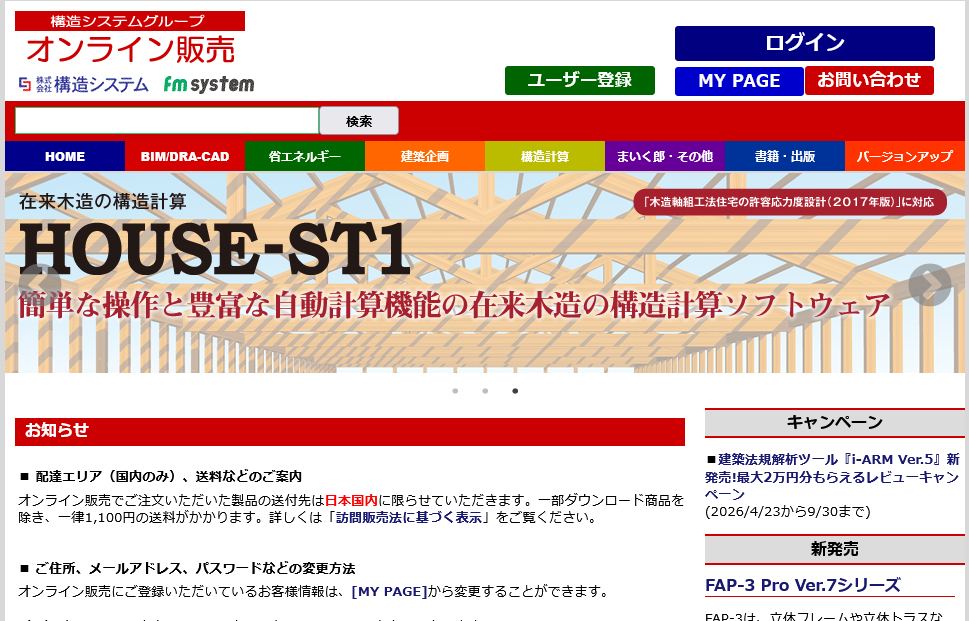Click the (2026/4/23から9/30まで) date text
969x621 pixels.
coord(788,512)
